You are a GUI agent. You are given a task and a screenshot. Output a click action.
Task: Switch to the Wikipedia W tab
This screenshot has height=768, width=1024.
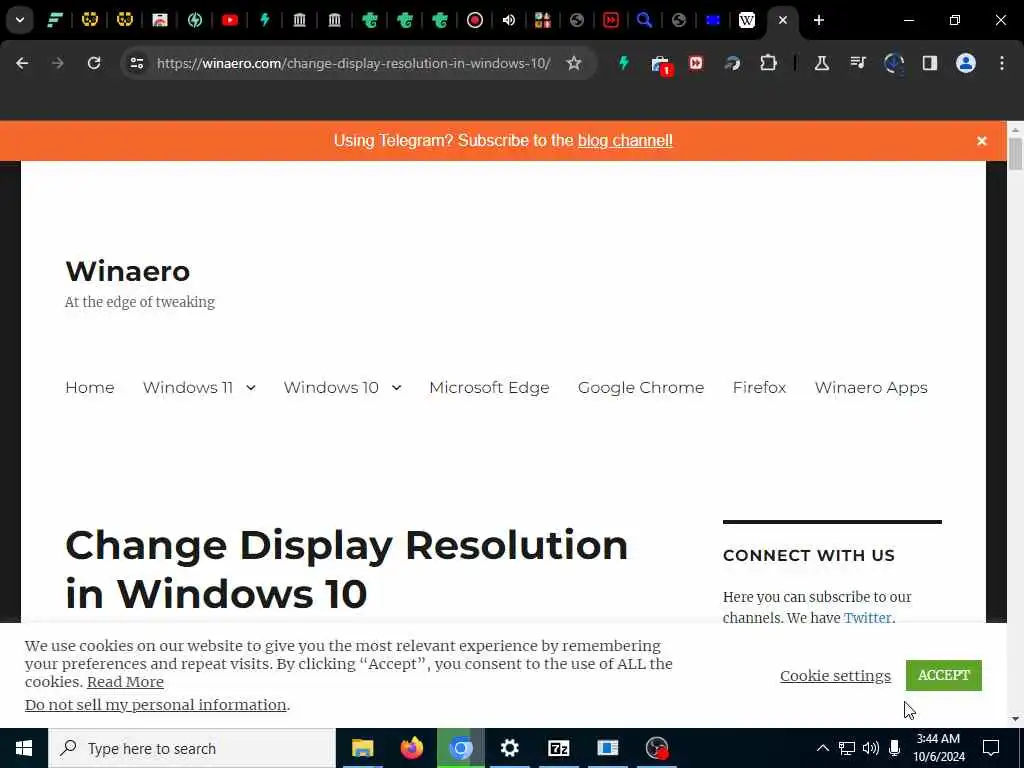click(x=746, y=20)
